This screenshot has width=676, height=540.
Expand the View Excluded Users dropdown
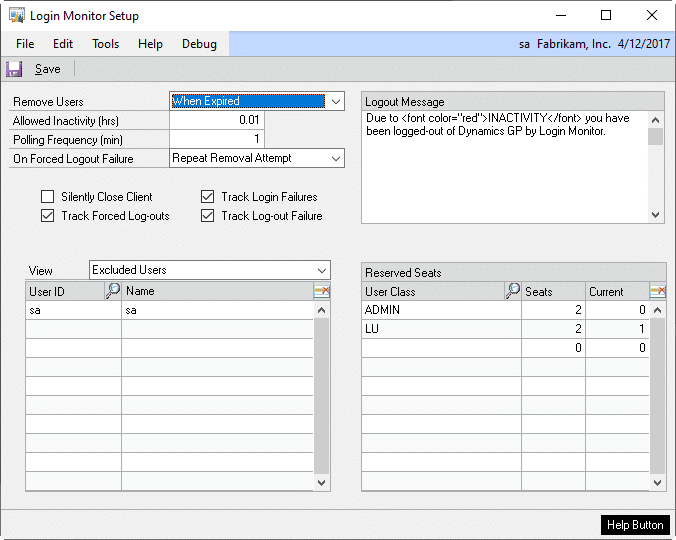tap(321, 270)
